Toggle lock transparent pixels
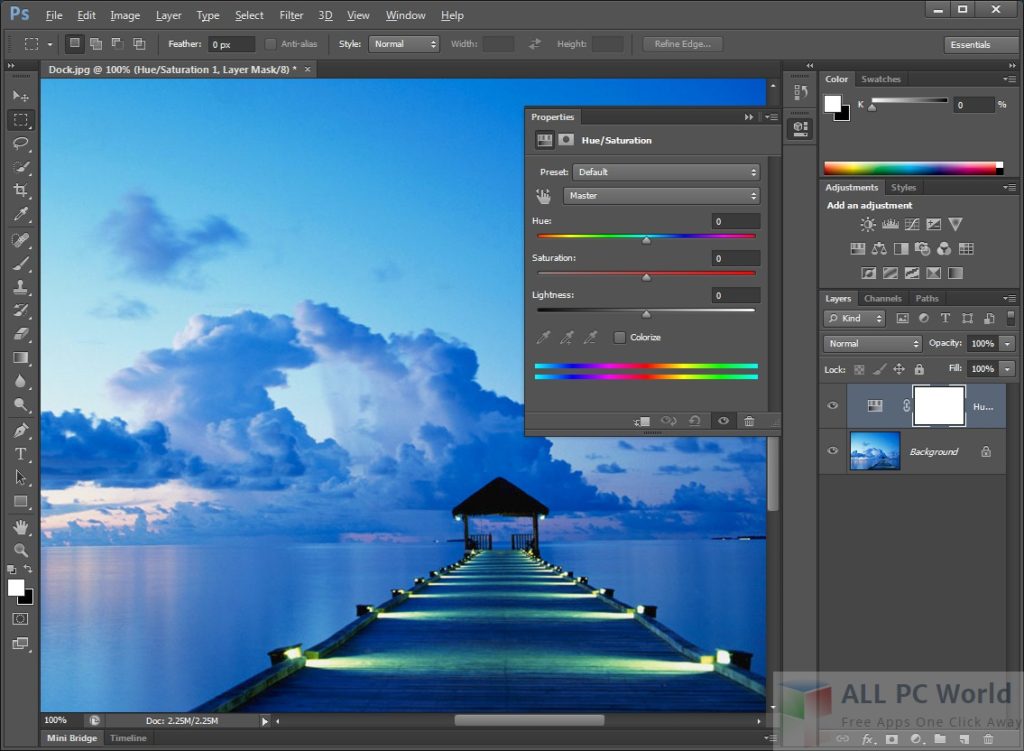The height and width of the screenshot is (751, 1024). click(x=859, y=370)
